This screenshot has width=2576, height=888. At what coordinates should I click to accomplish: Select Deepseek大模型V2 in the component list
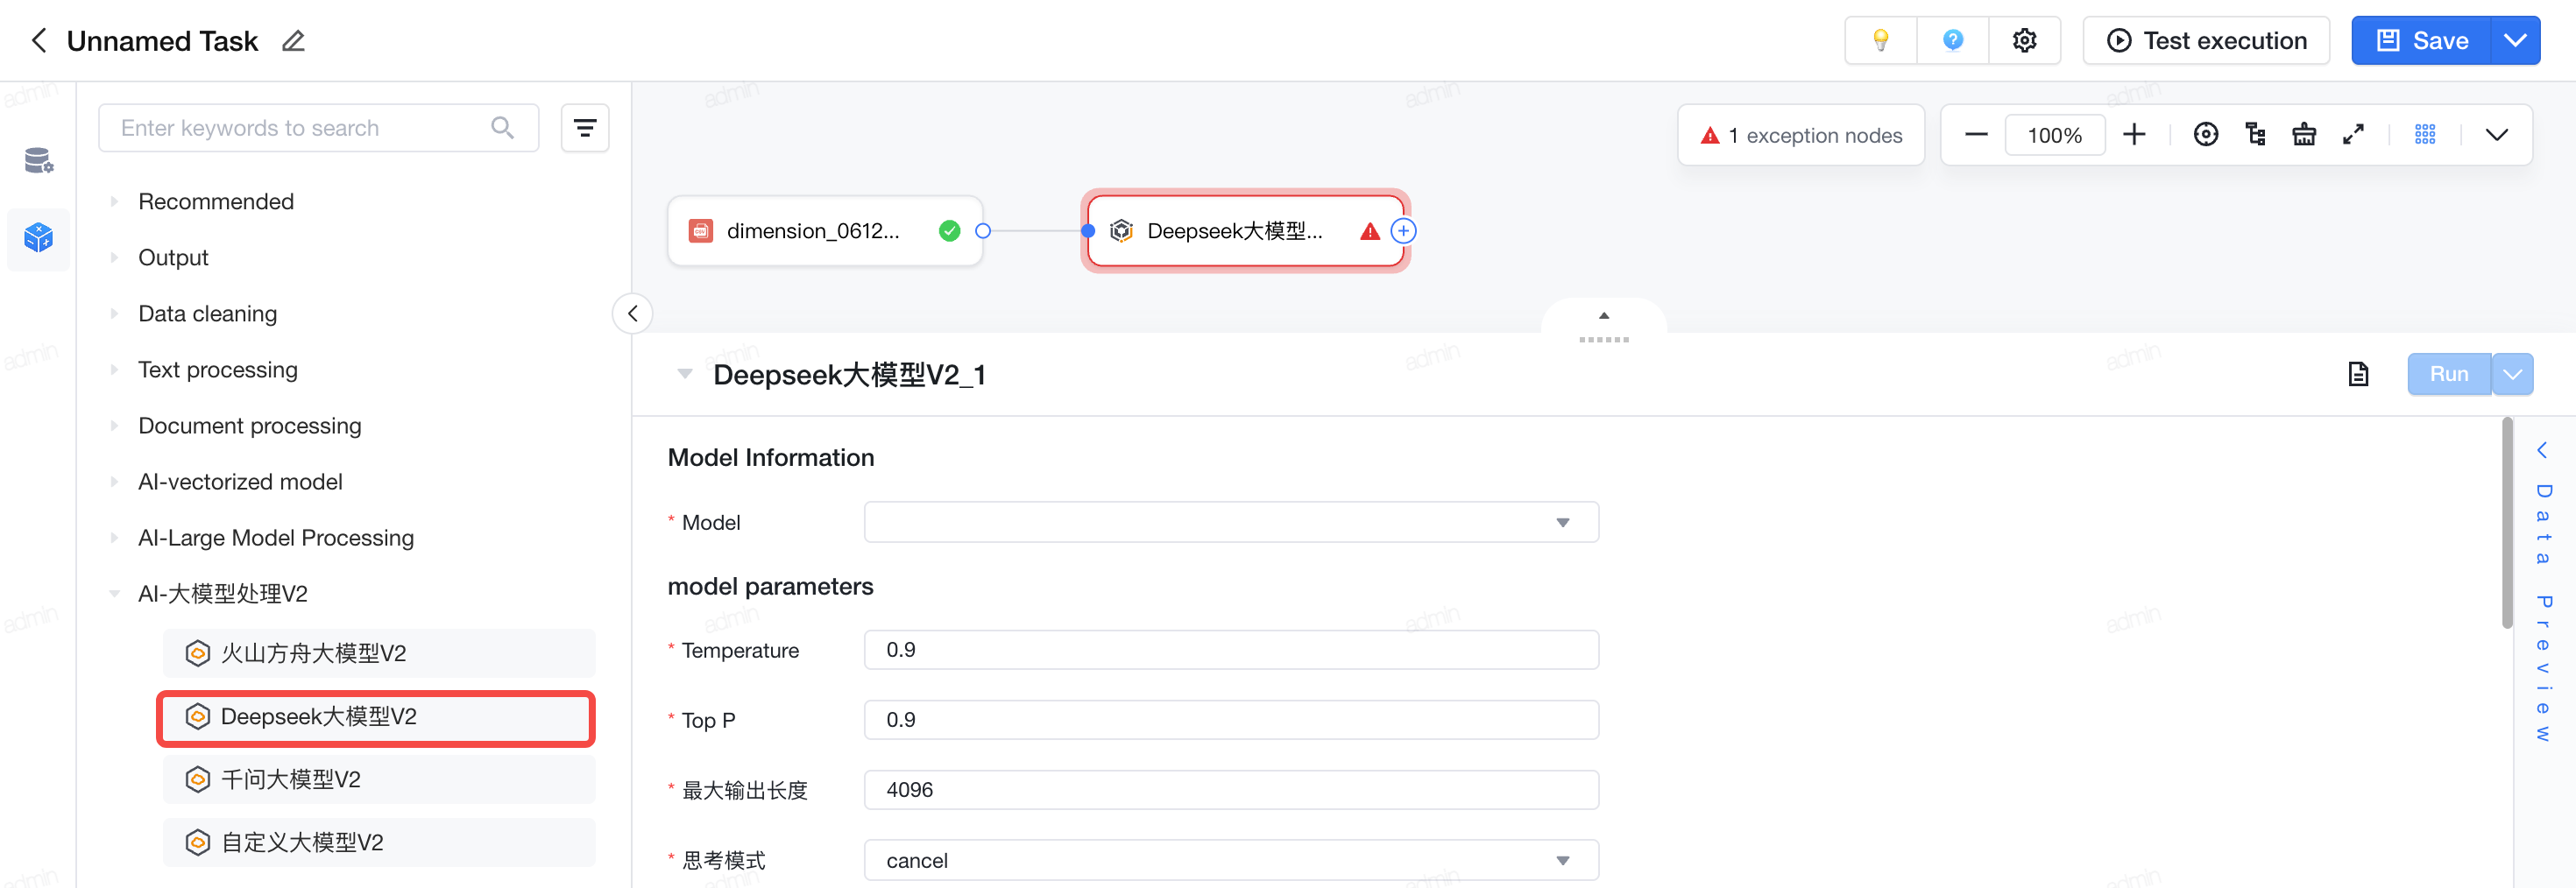point(377,717)
